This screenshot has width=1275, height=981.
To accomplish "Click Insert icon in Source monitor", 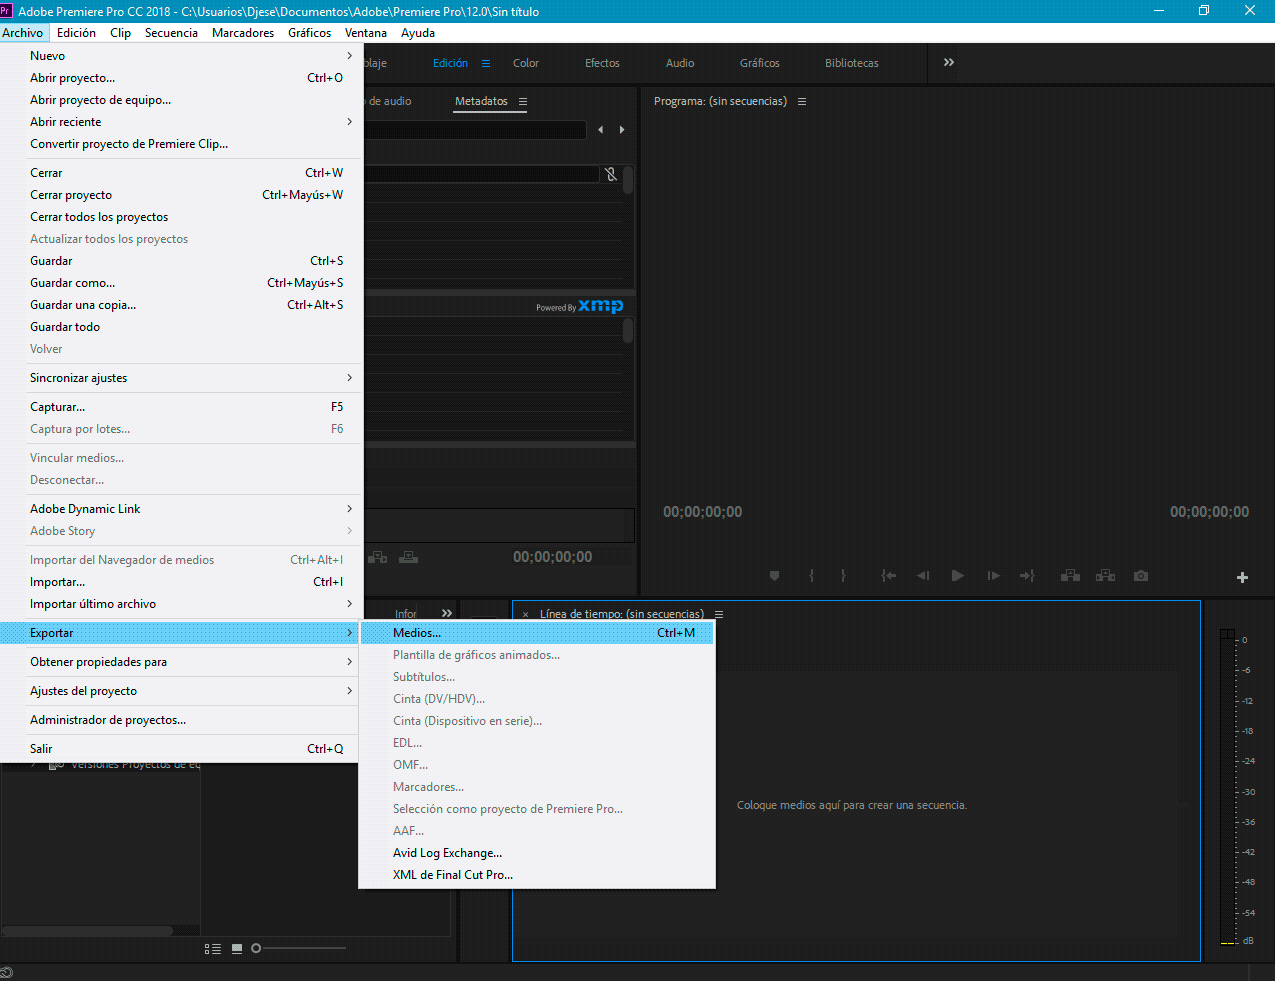I will 378,557.
